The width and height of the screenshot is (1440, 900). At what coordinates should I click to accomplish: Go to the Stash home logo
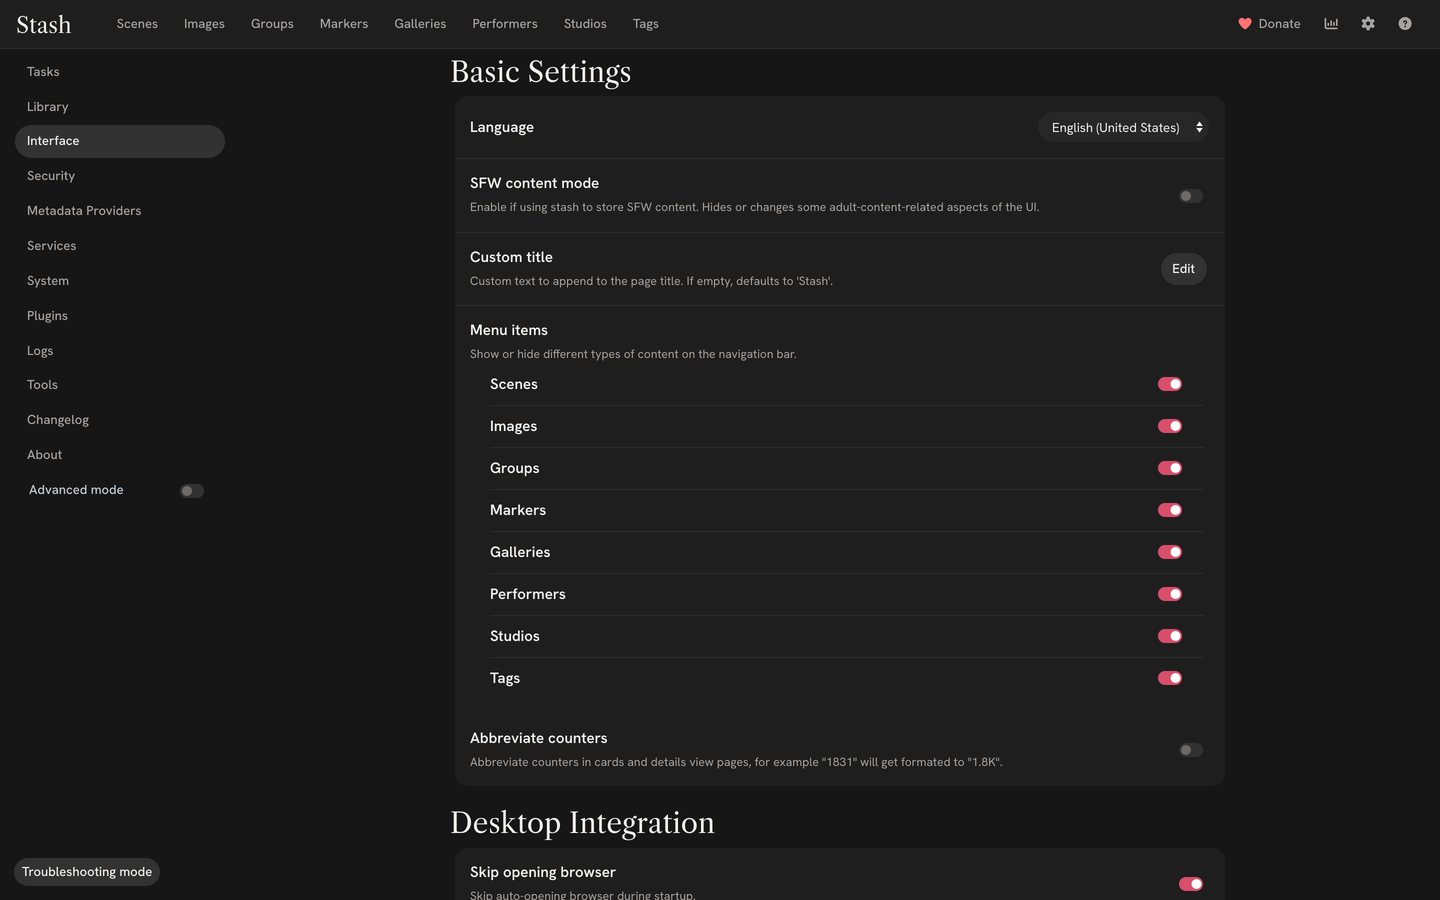pyautogui.click(x=44, y=24)
